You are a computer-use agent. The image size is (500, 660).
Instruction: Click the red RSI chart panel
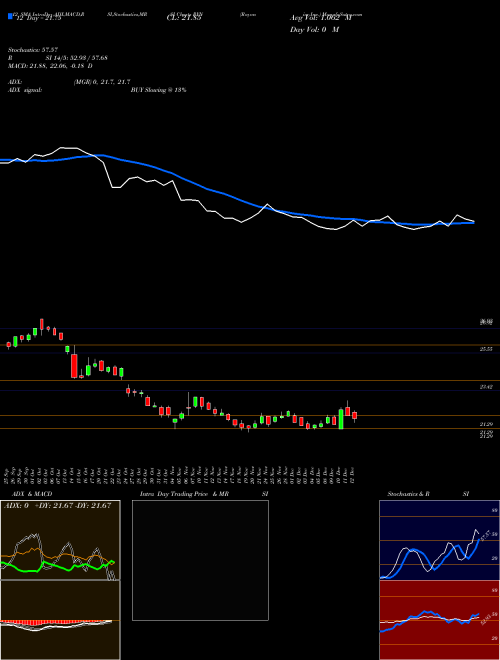[x=439, y=620]
